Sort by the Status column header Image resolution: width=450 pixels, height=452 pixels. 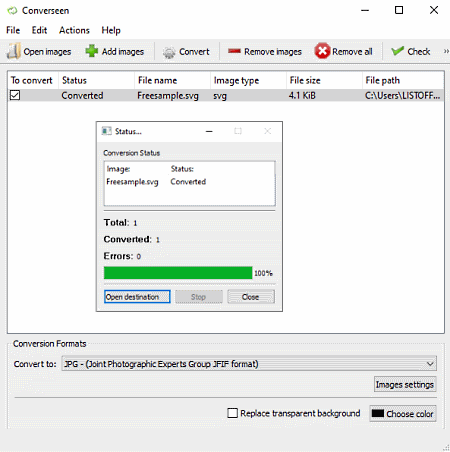click(x=96, y=80)
